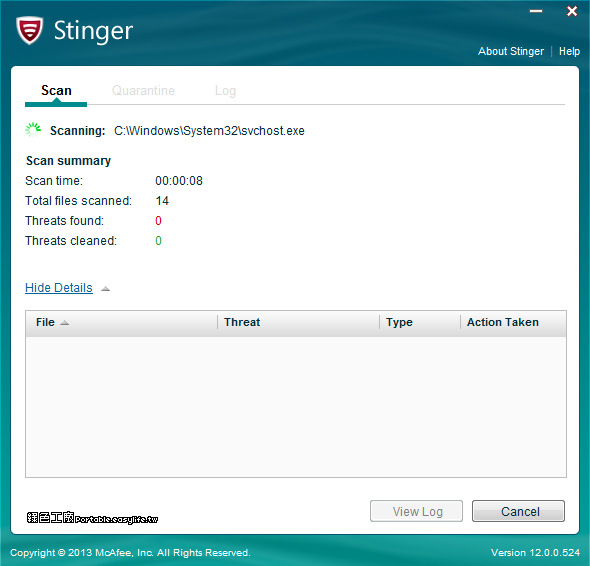
Task: Open the Help link
Action: pyautogui.click(x=569, y=51)
